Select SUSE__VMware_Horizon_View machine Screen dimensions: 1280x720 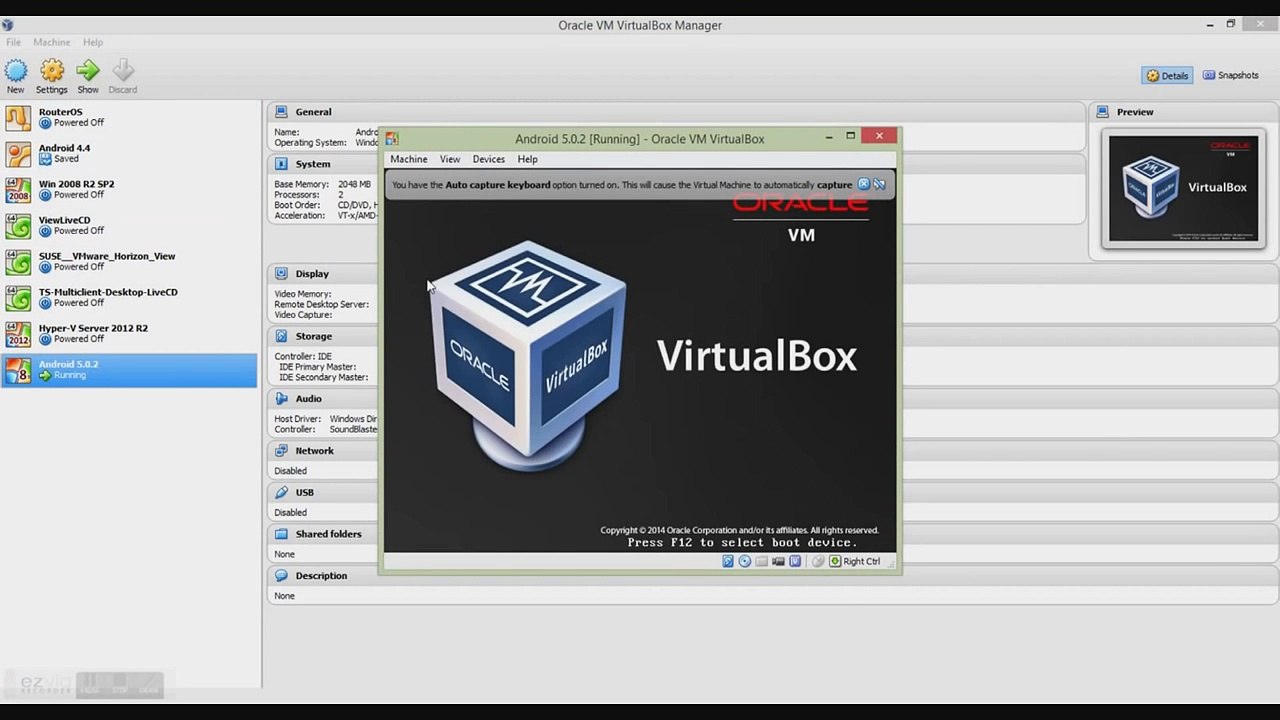coord(129,262)
